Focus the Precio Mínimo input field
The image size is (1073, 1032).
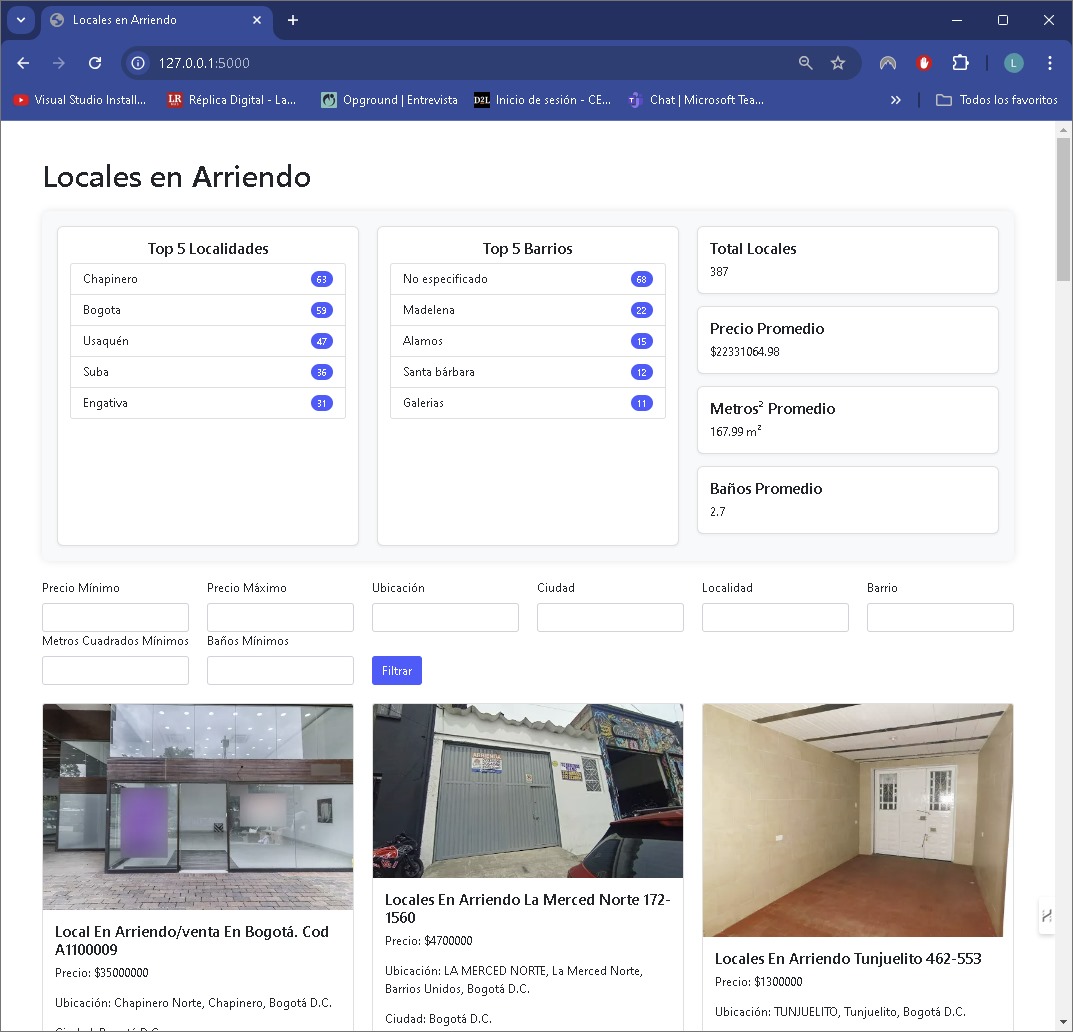115,617
